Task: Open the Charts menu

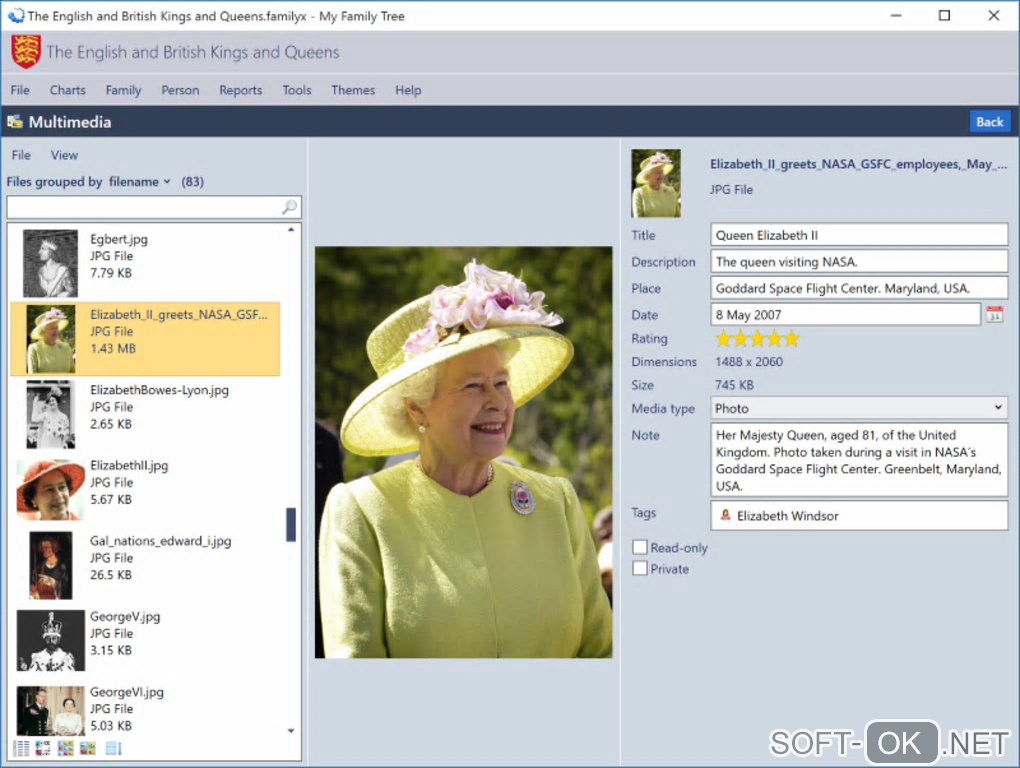Action: [x=68, y=90]
